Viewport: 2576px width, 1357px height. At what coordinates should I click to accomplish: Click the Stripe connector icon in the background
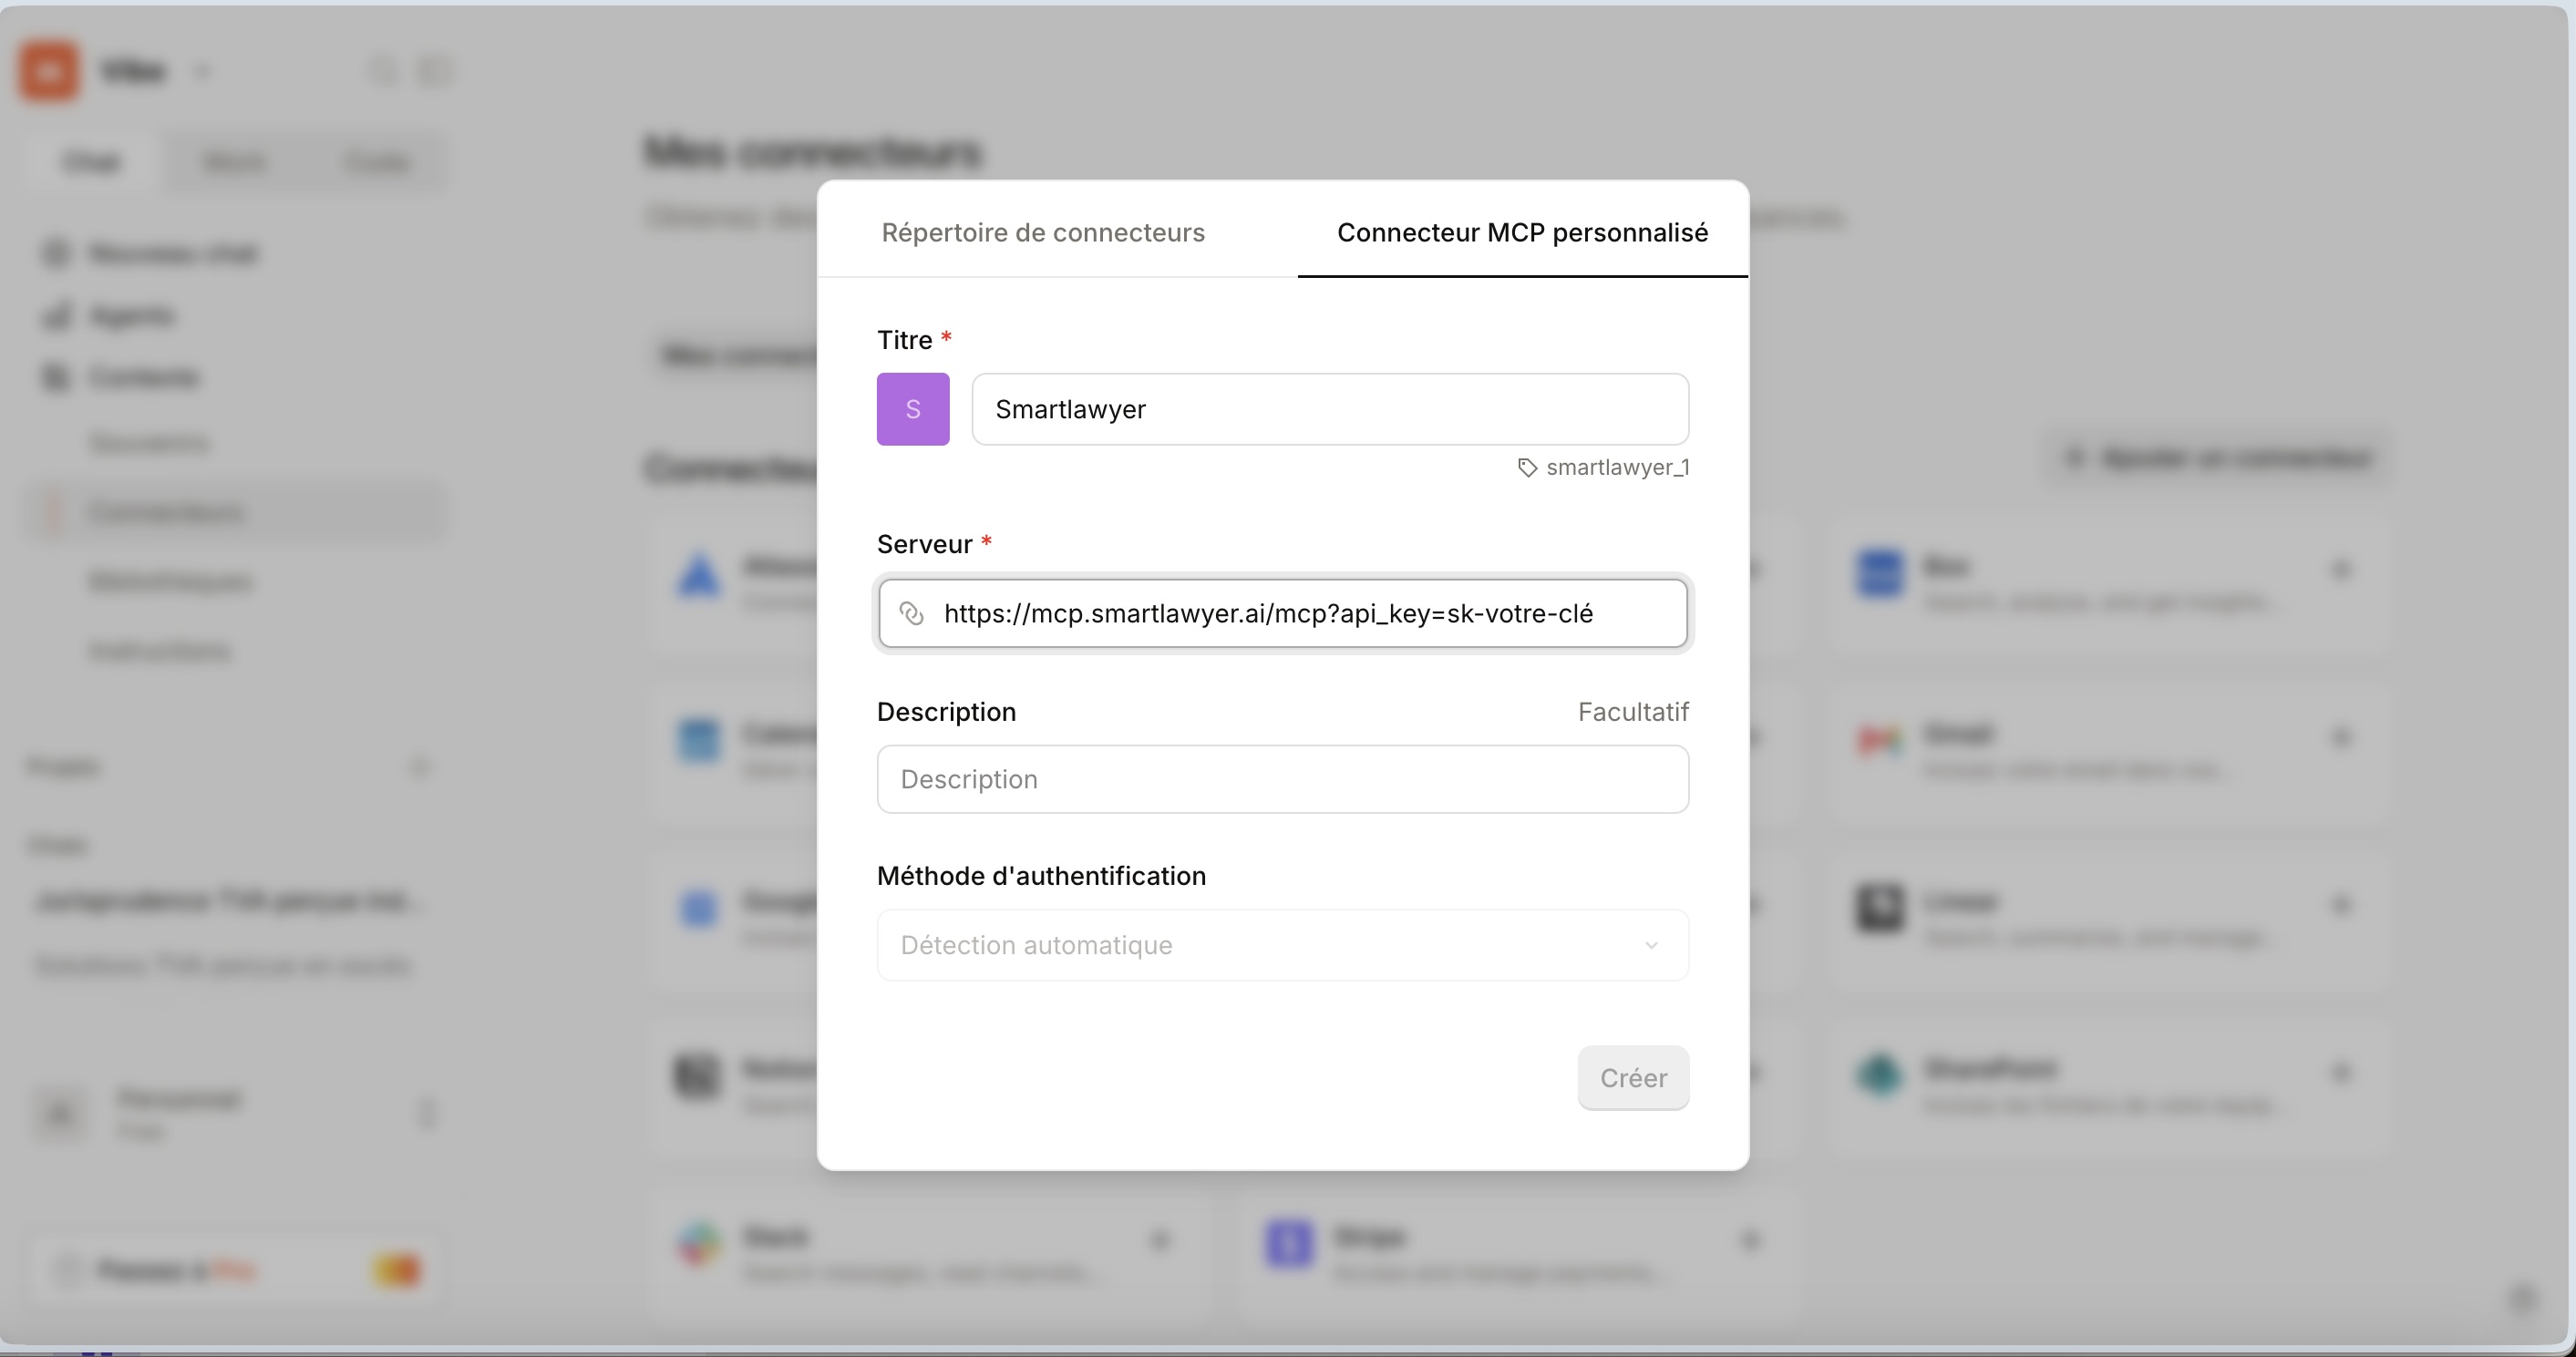1289,1244
